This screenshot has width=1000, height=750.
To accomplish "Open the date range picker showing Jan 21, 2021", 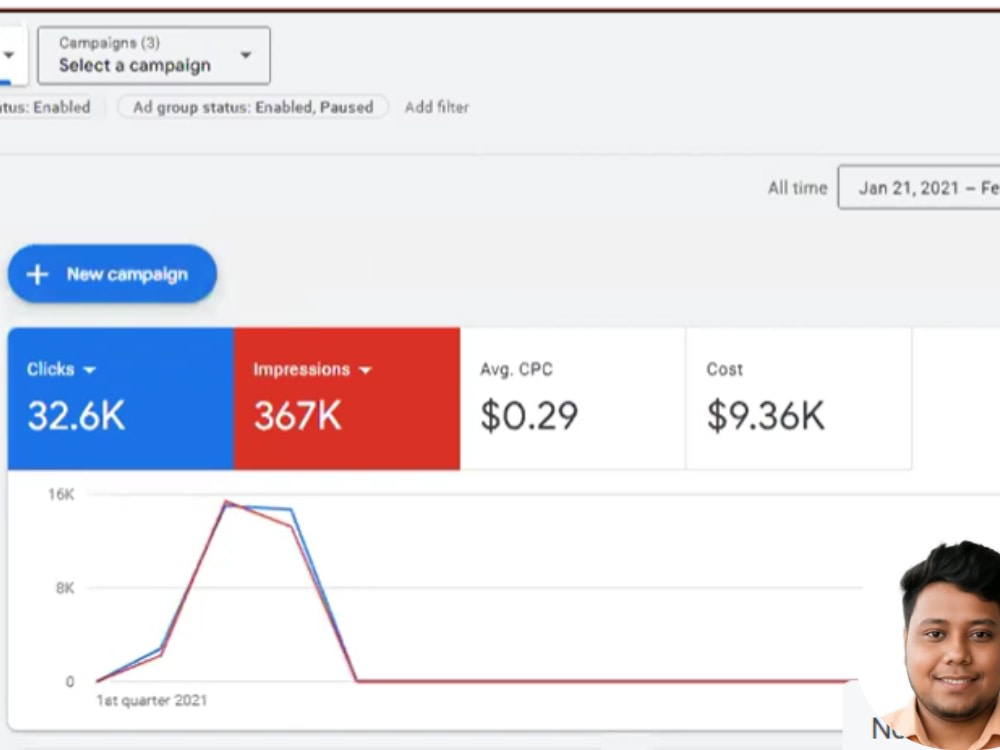I will coord(918,188).
